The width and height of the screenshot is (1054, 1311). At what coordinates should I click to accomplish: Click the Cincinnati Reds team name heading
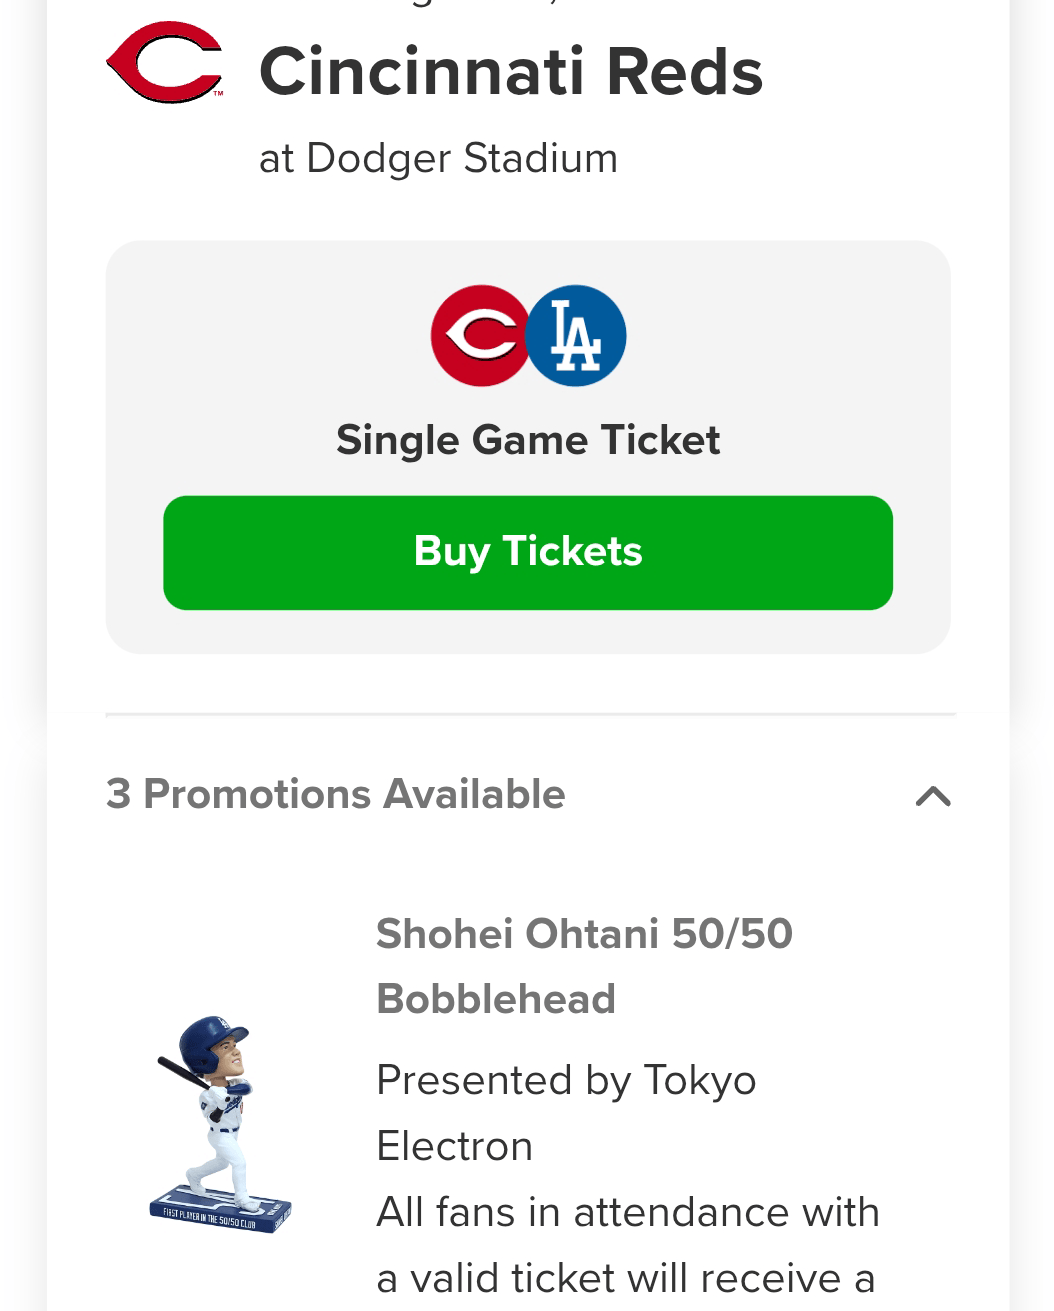(x=511, y=72)
